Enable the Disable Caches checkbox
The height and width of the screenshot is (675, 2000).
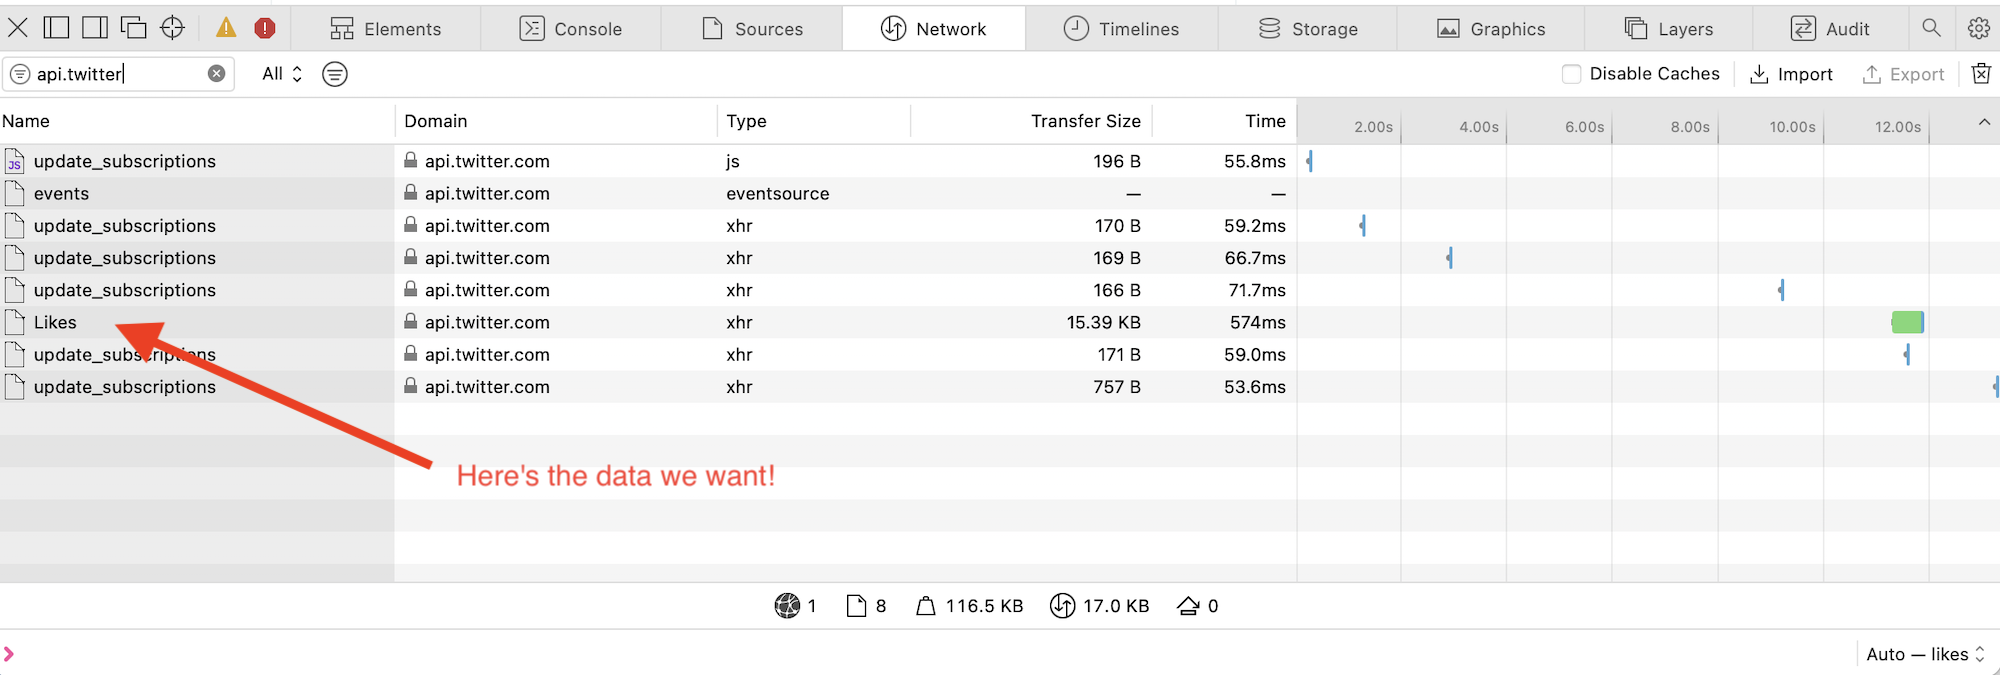click(x=1571, y=74)
